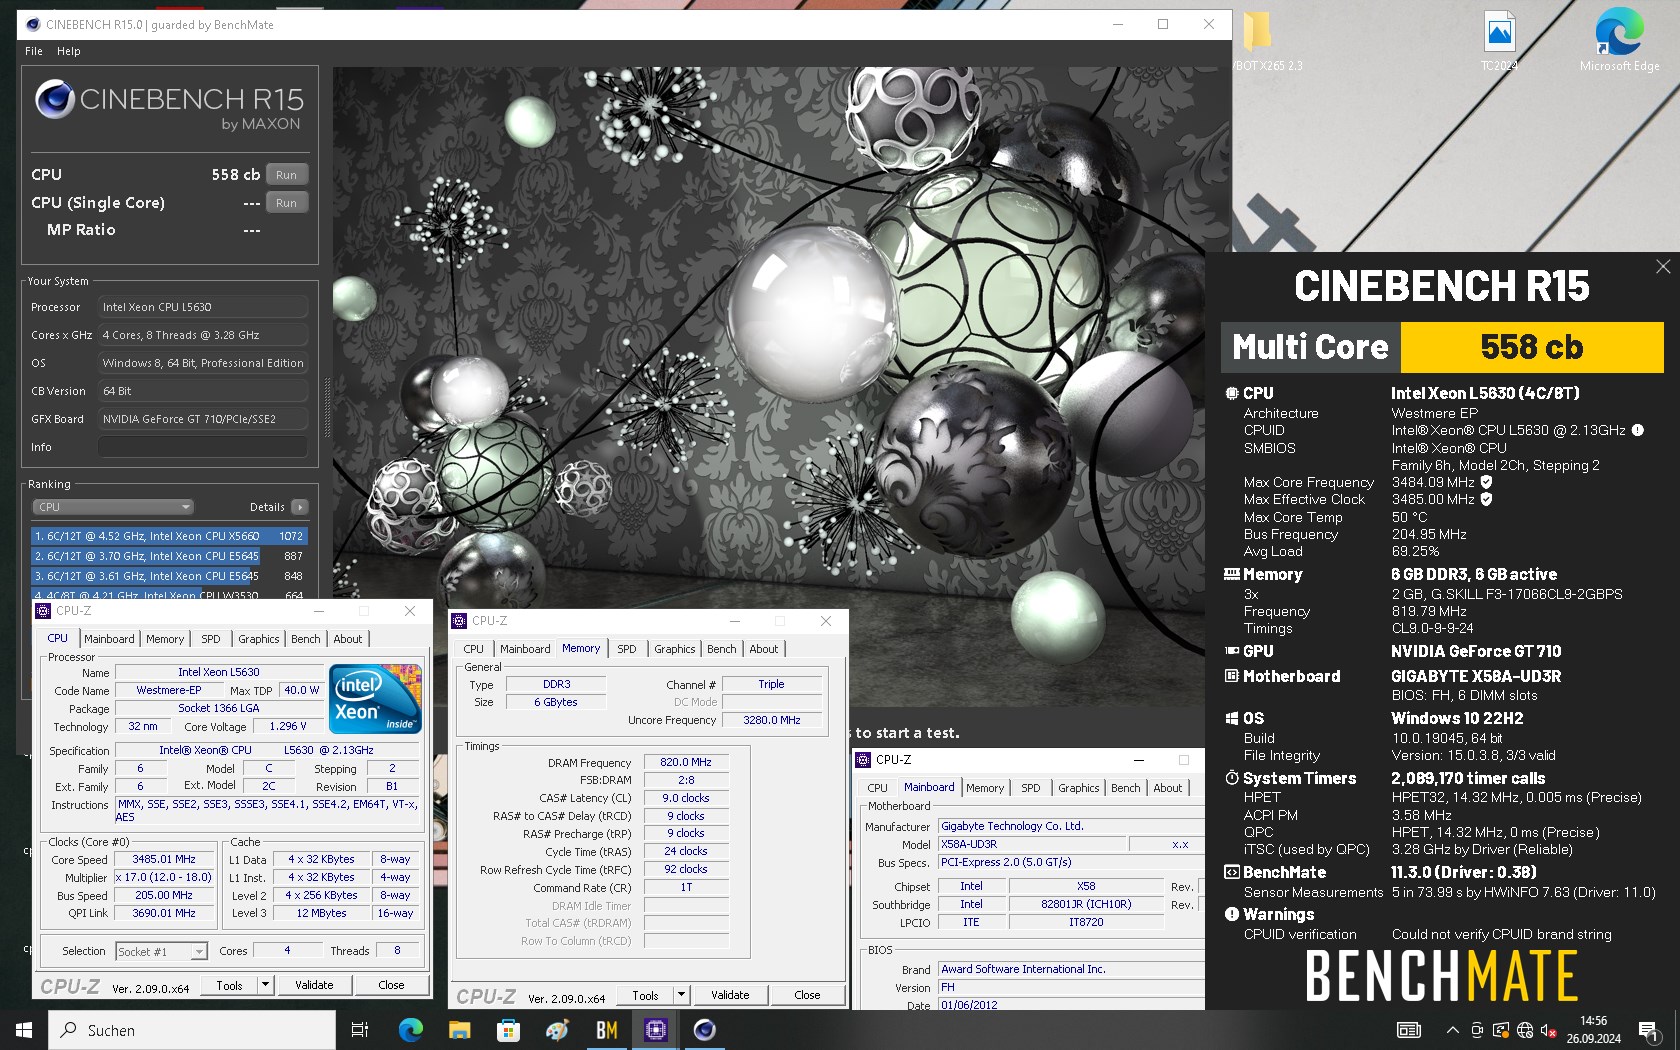
Task: Click the Max Effective Clock verified shield icon
Action: tap(1486, 499)
